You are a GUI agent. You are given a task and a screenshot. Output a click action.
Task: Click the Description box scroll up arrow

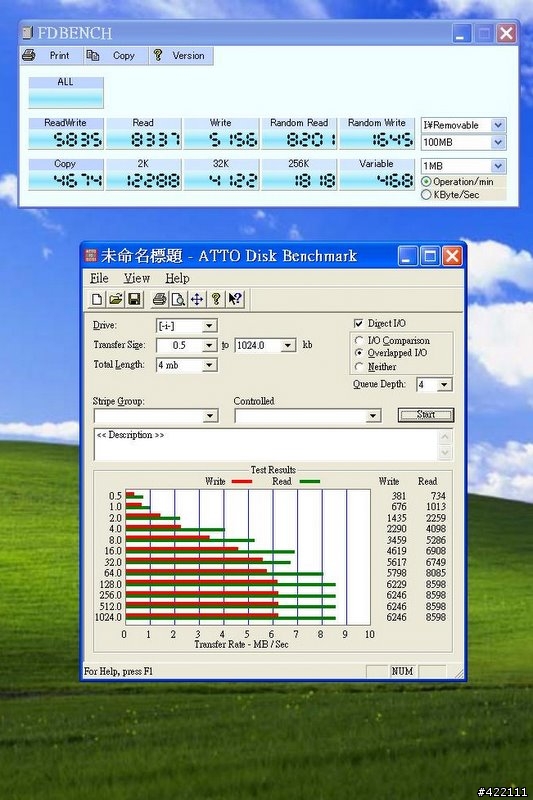click(x=445, y=437)
